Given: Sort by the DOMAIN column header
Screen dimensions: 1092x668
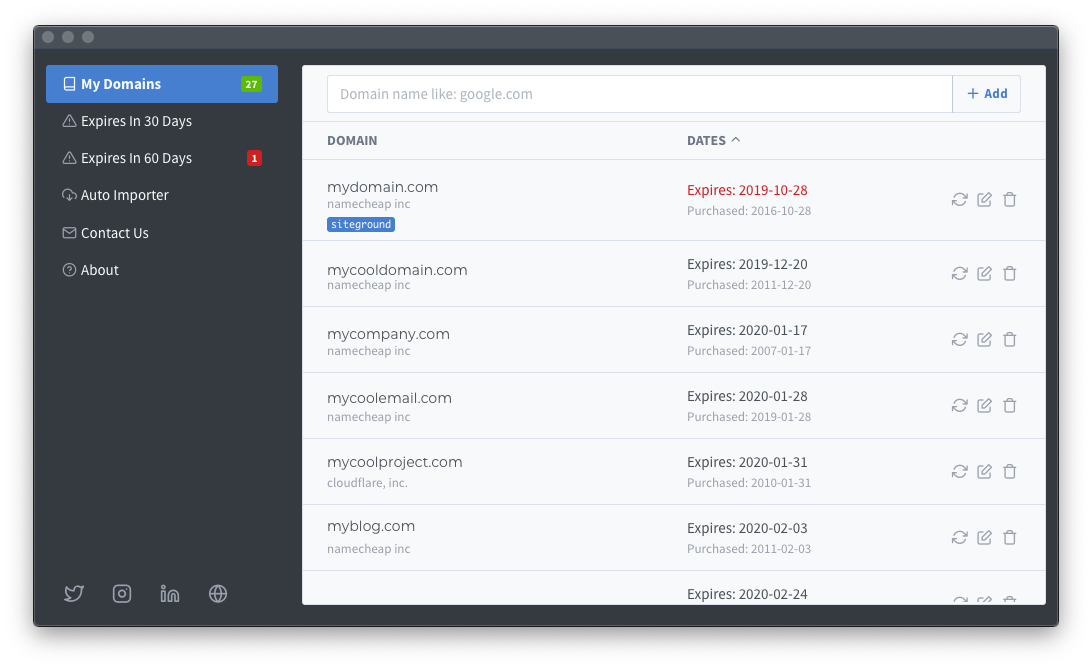Looking at the screenshot, I should pos(352,141).
